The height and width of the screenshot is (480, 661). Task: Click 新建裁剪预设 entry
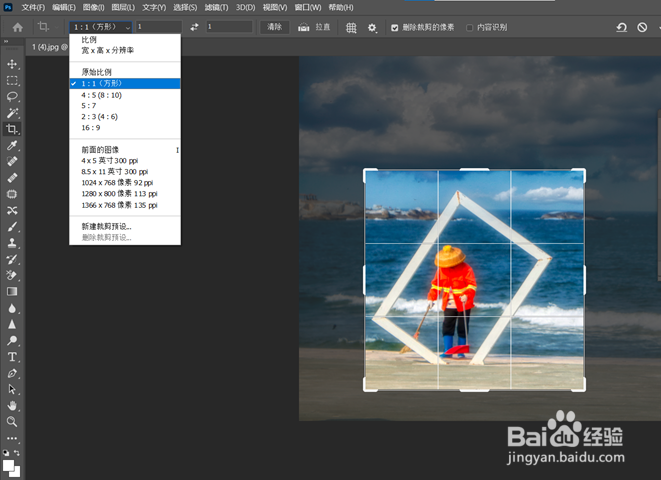(x=125, y=227)
